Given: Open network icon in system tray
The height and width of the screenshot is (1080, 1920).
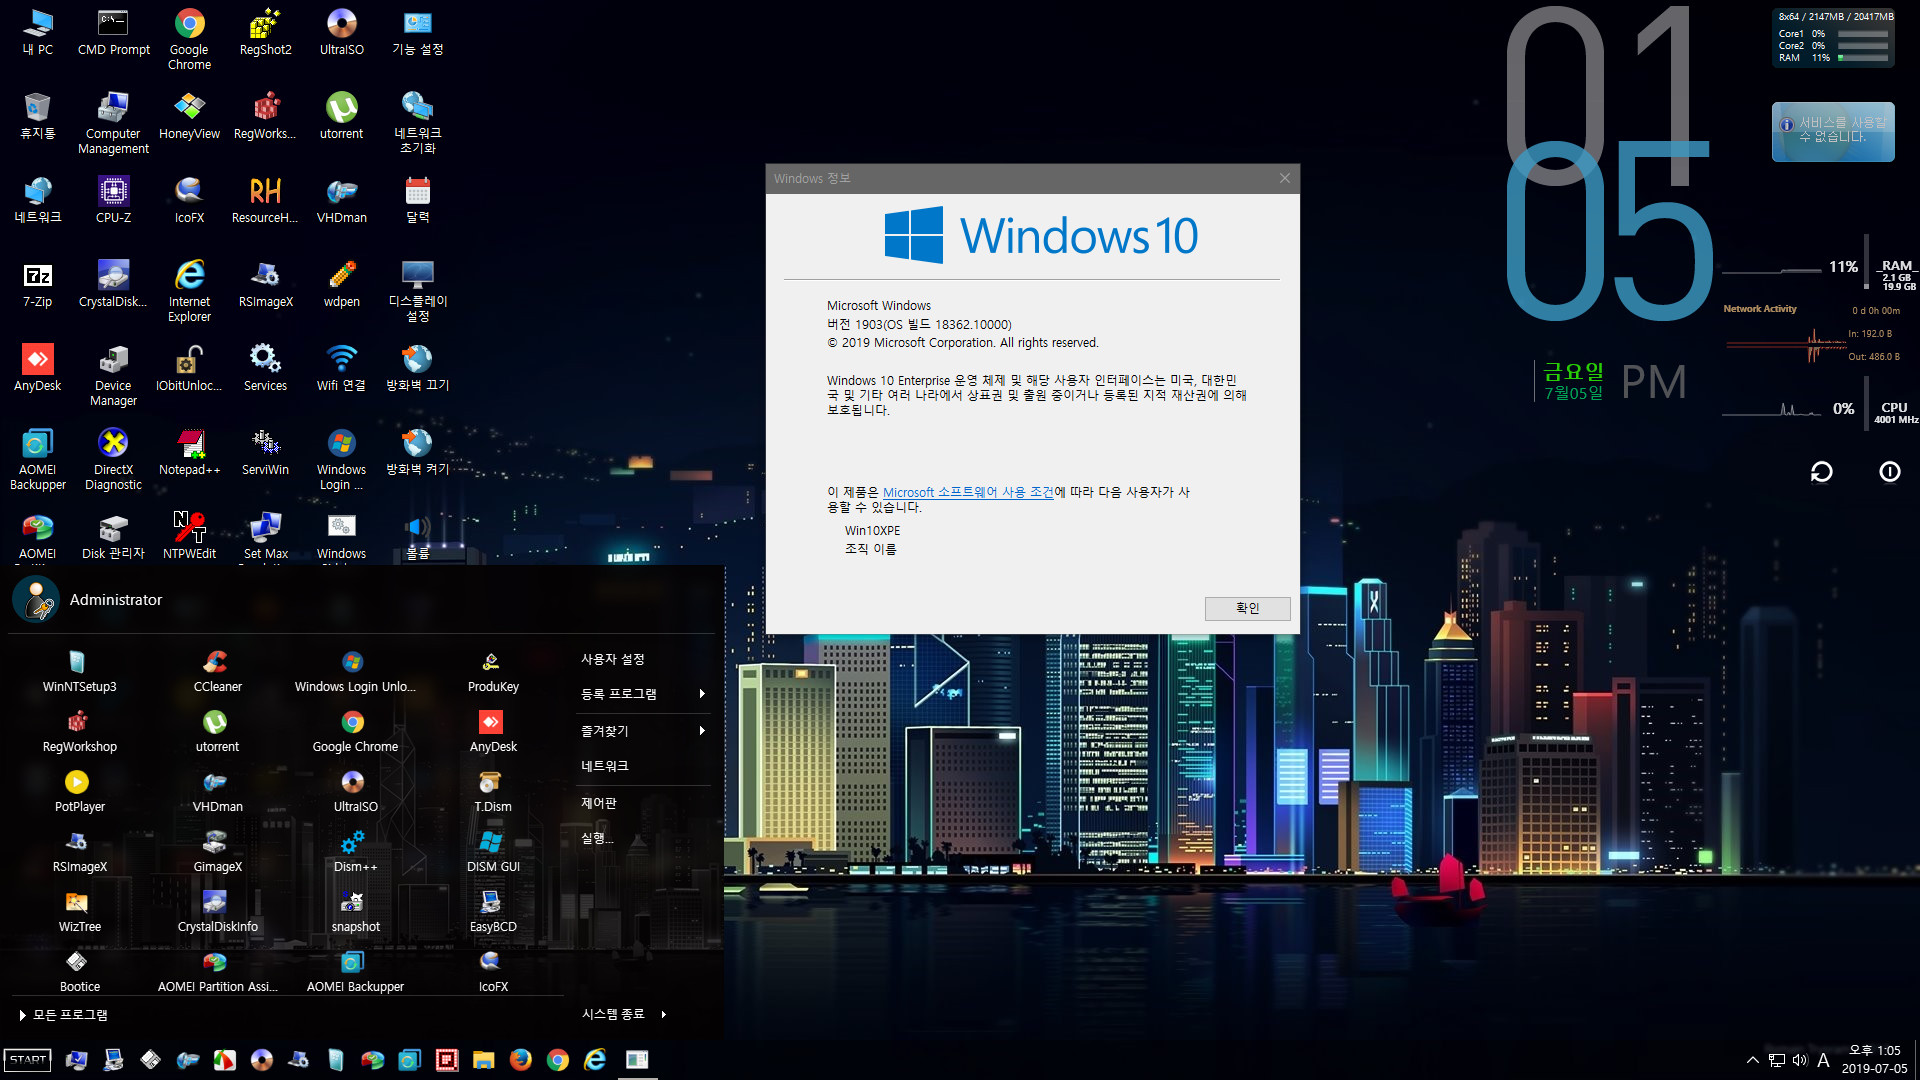Looking at the screenshot, I should (1777, 1060).
